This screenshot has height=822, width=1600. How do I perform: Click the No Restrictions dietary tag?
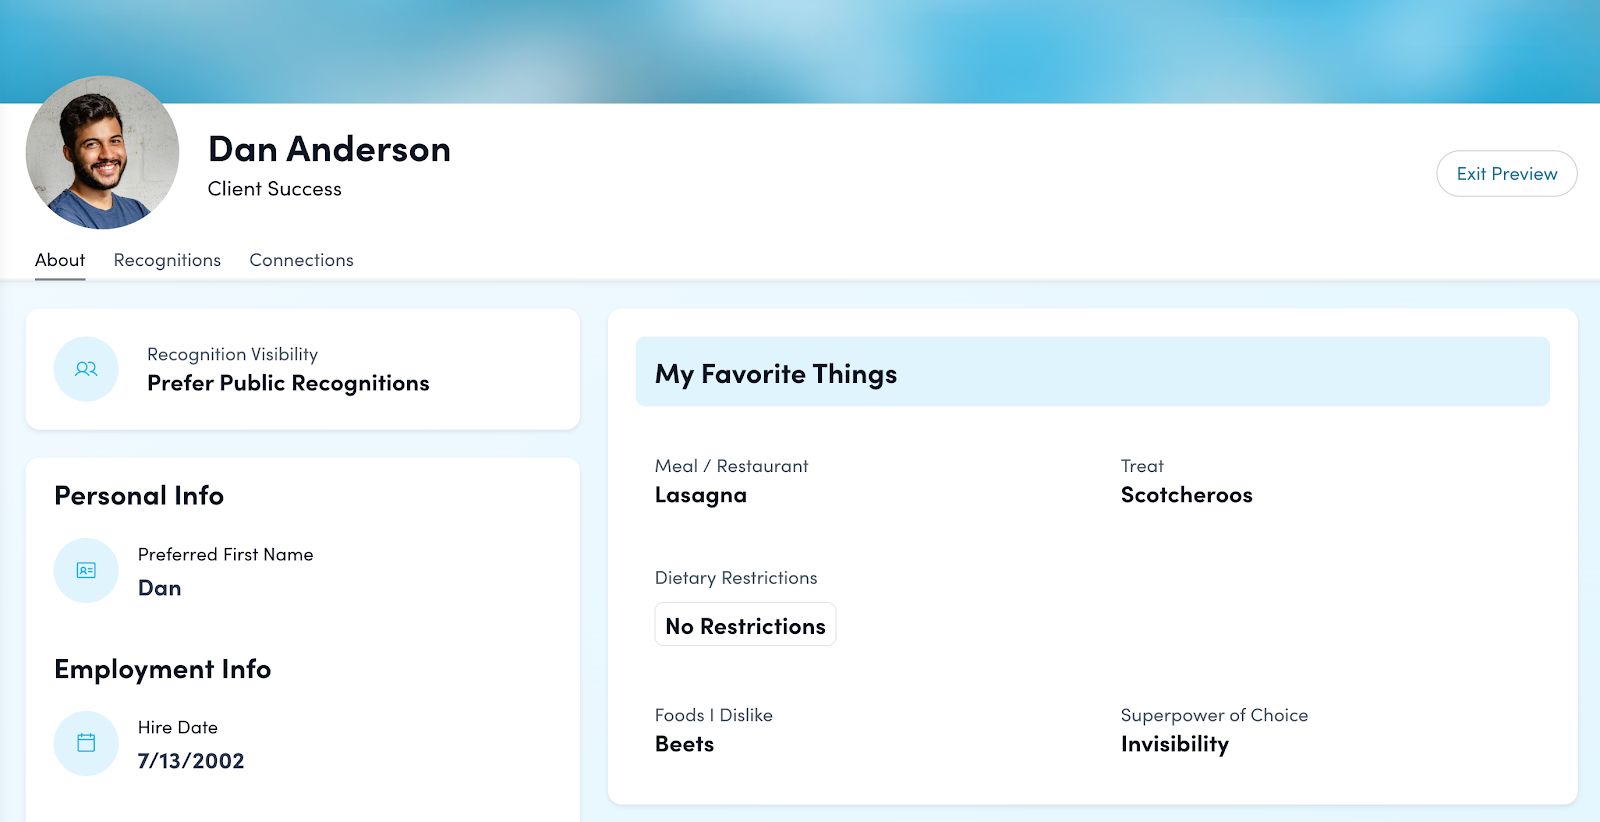tap(745, 626)
